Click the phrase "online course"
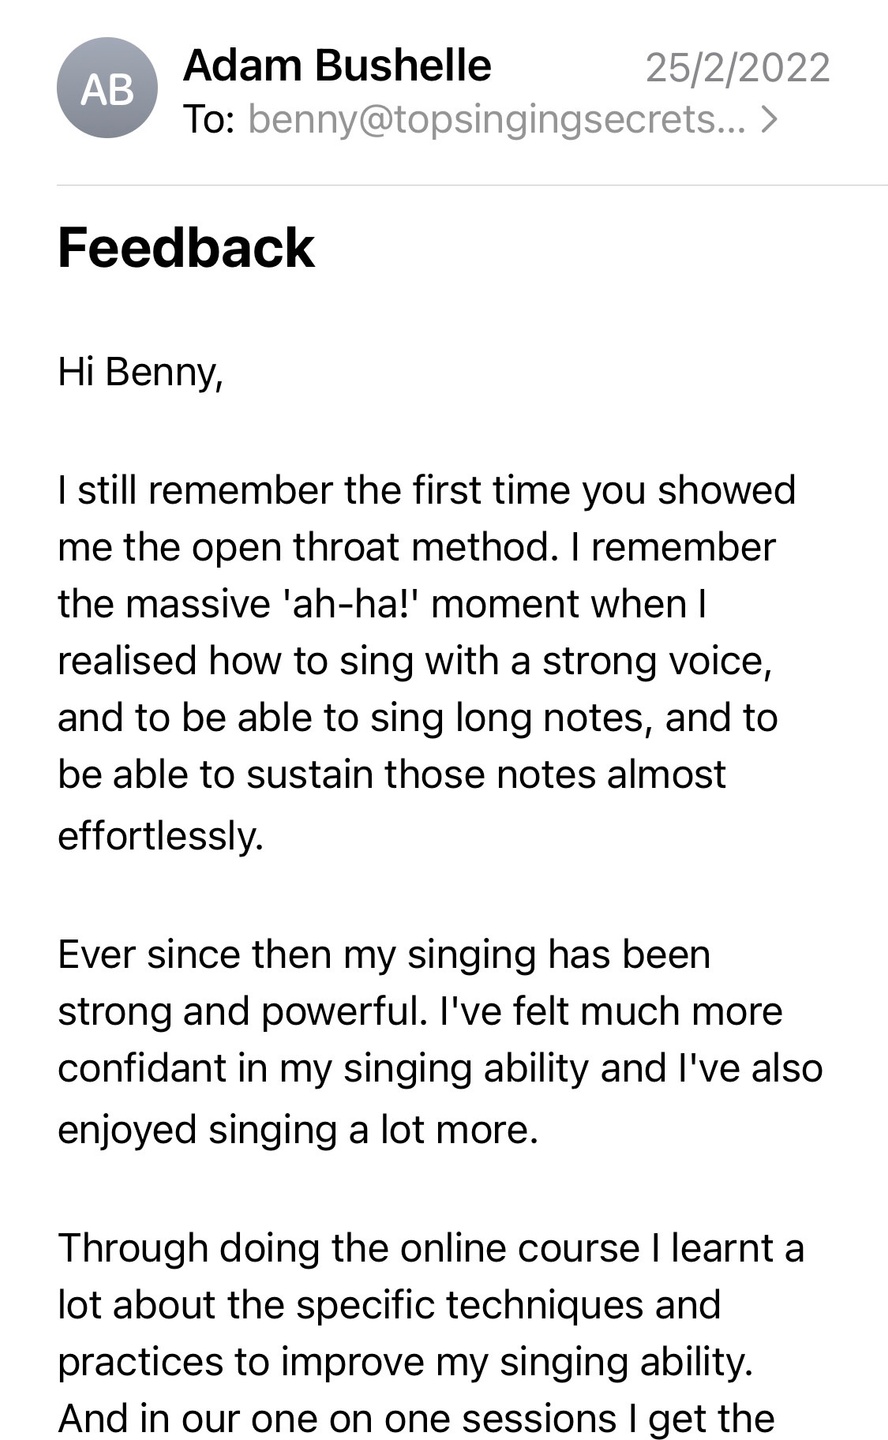Viewport: 888px width, 1440px height. (519, 1248)
